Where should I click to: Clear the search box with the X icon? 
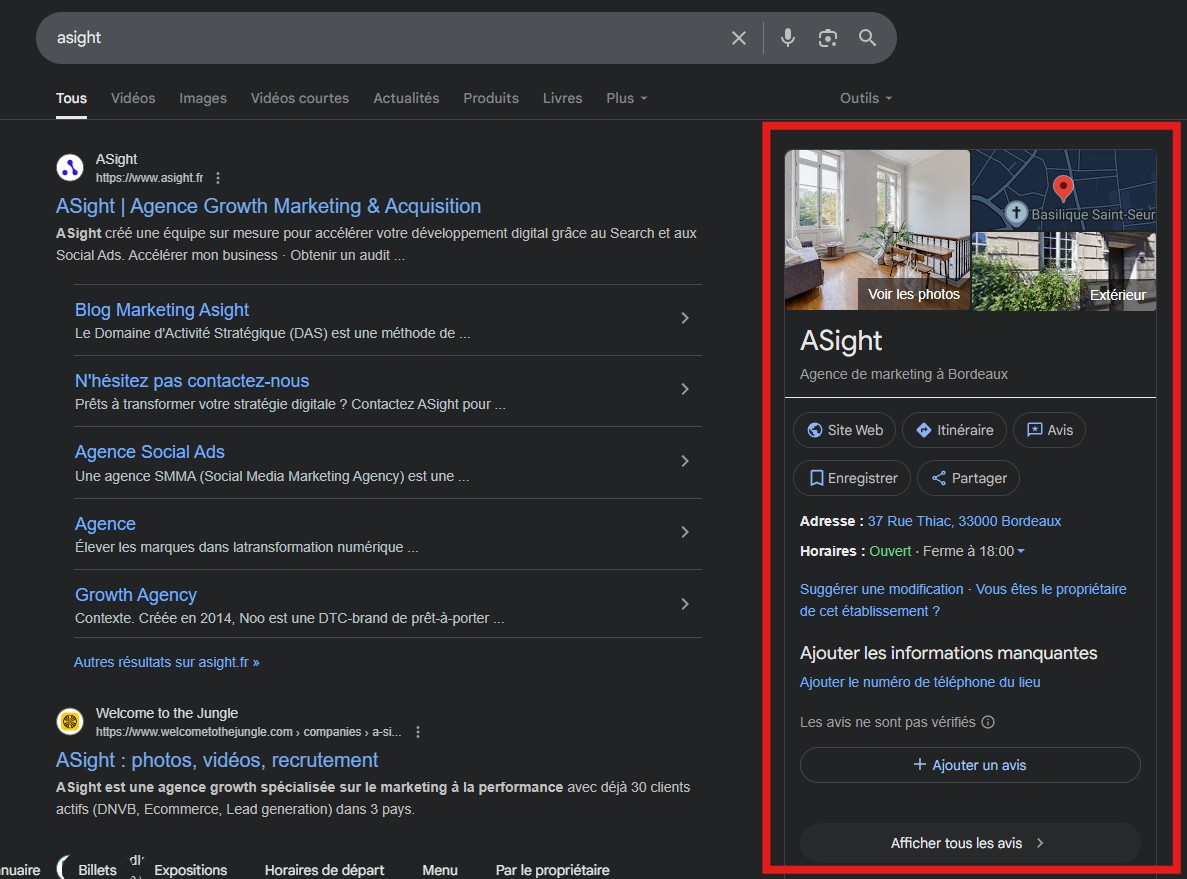[739, 38]
